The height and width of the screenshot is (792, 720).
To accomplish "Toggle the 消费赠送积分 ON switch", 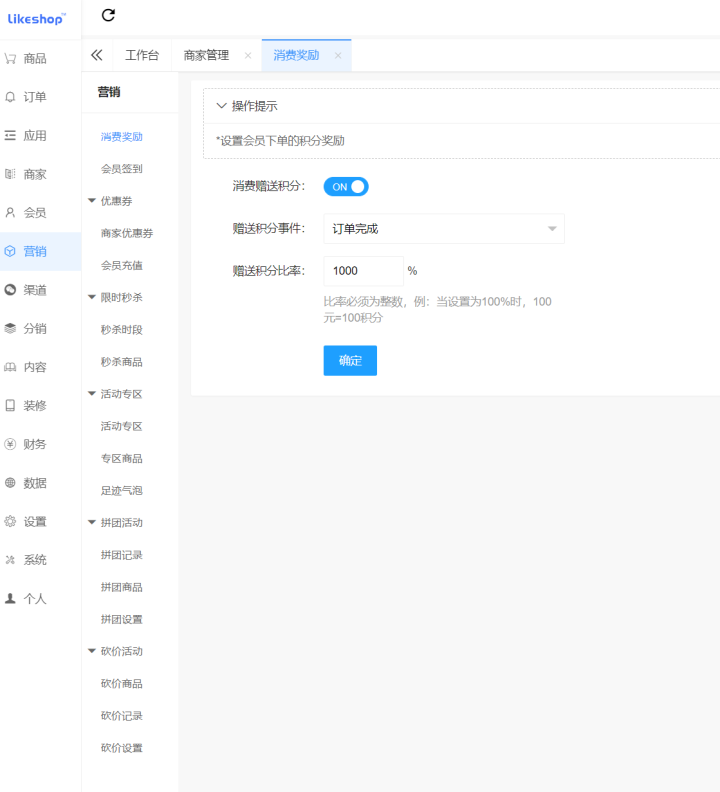I will click(x=346, y=187).
